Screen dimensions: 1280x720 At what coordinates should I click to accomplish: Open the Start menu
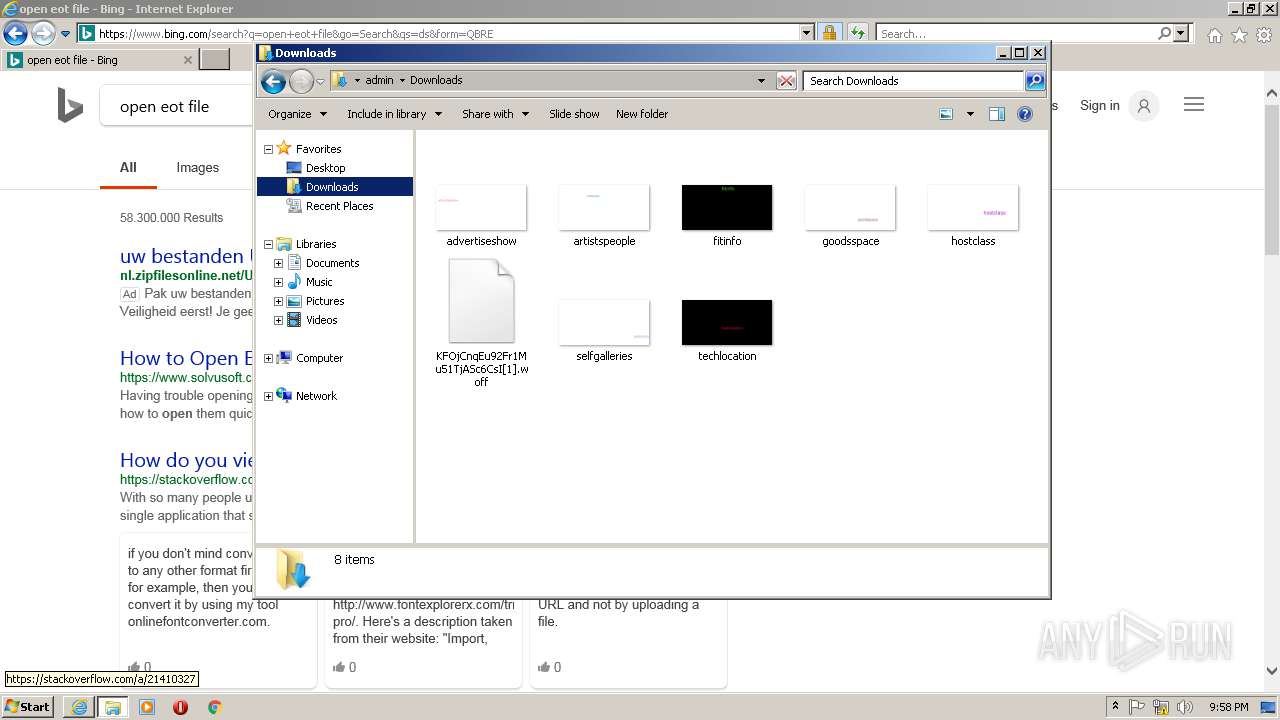click(x=27, y=707)
